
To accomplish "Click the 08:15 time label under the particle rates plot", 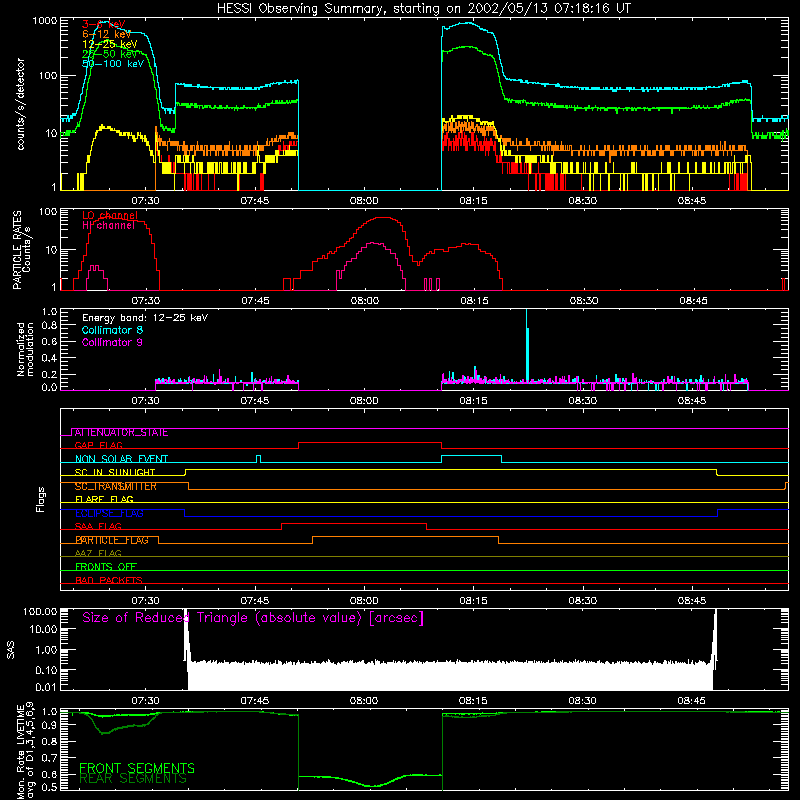I will tap(474, 301).
